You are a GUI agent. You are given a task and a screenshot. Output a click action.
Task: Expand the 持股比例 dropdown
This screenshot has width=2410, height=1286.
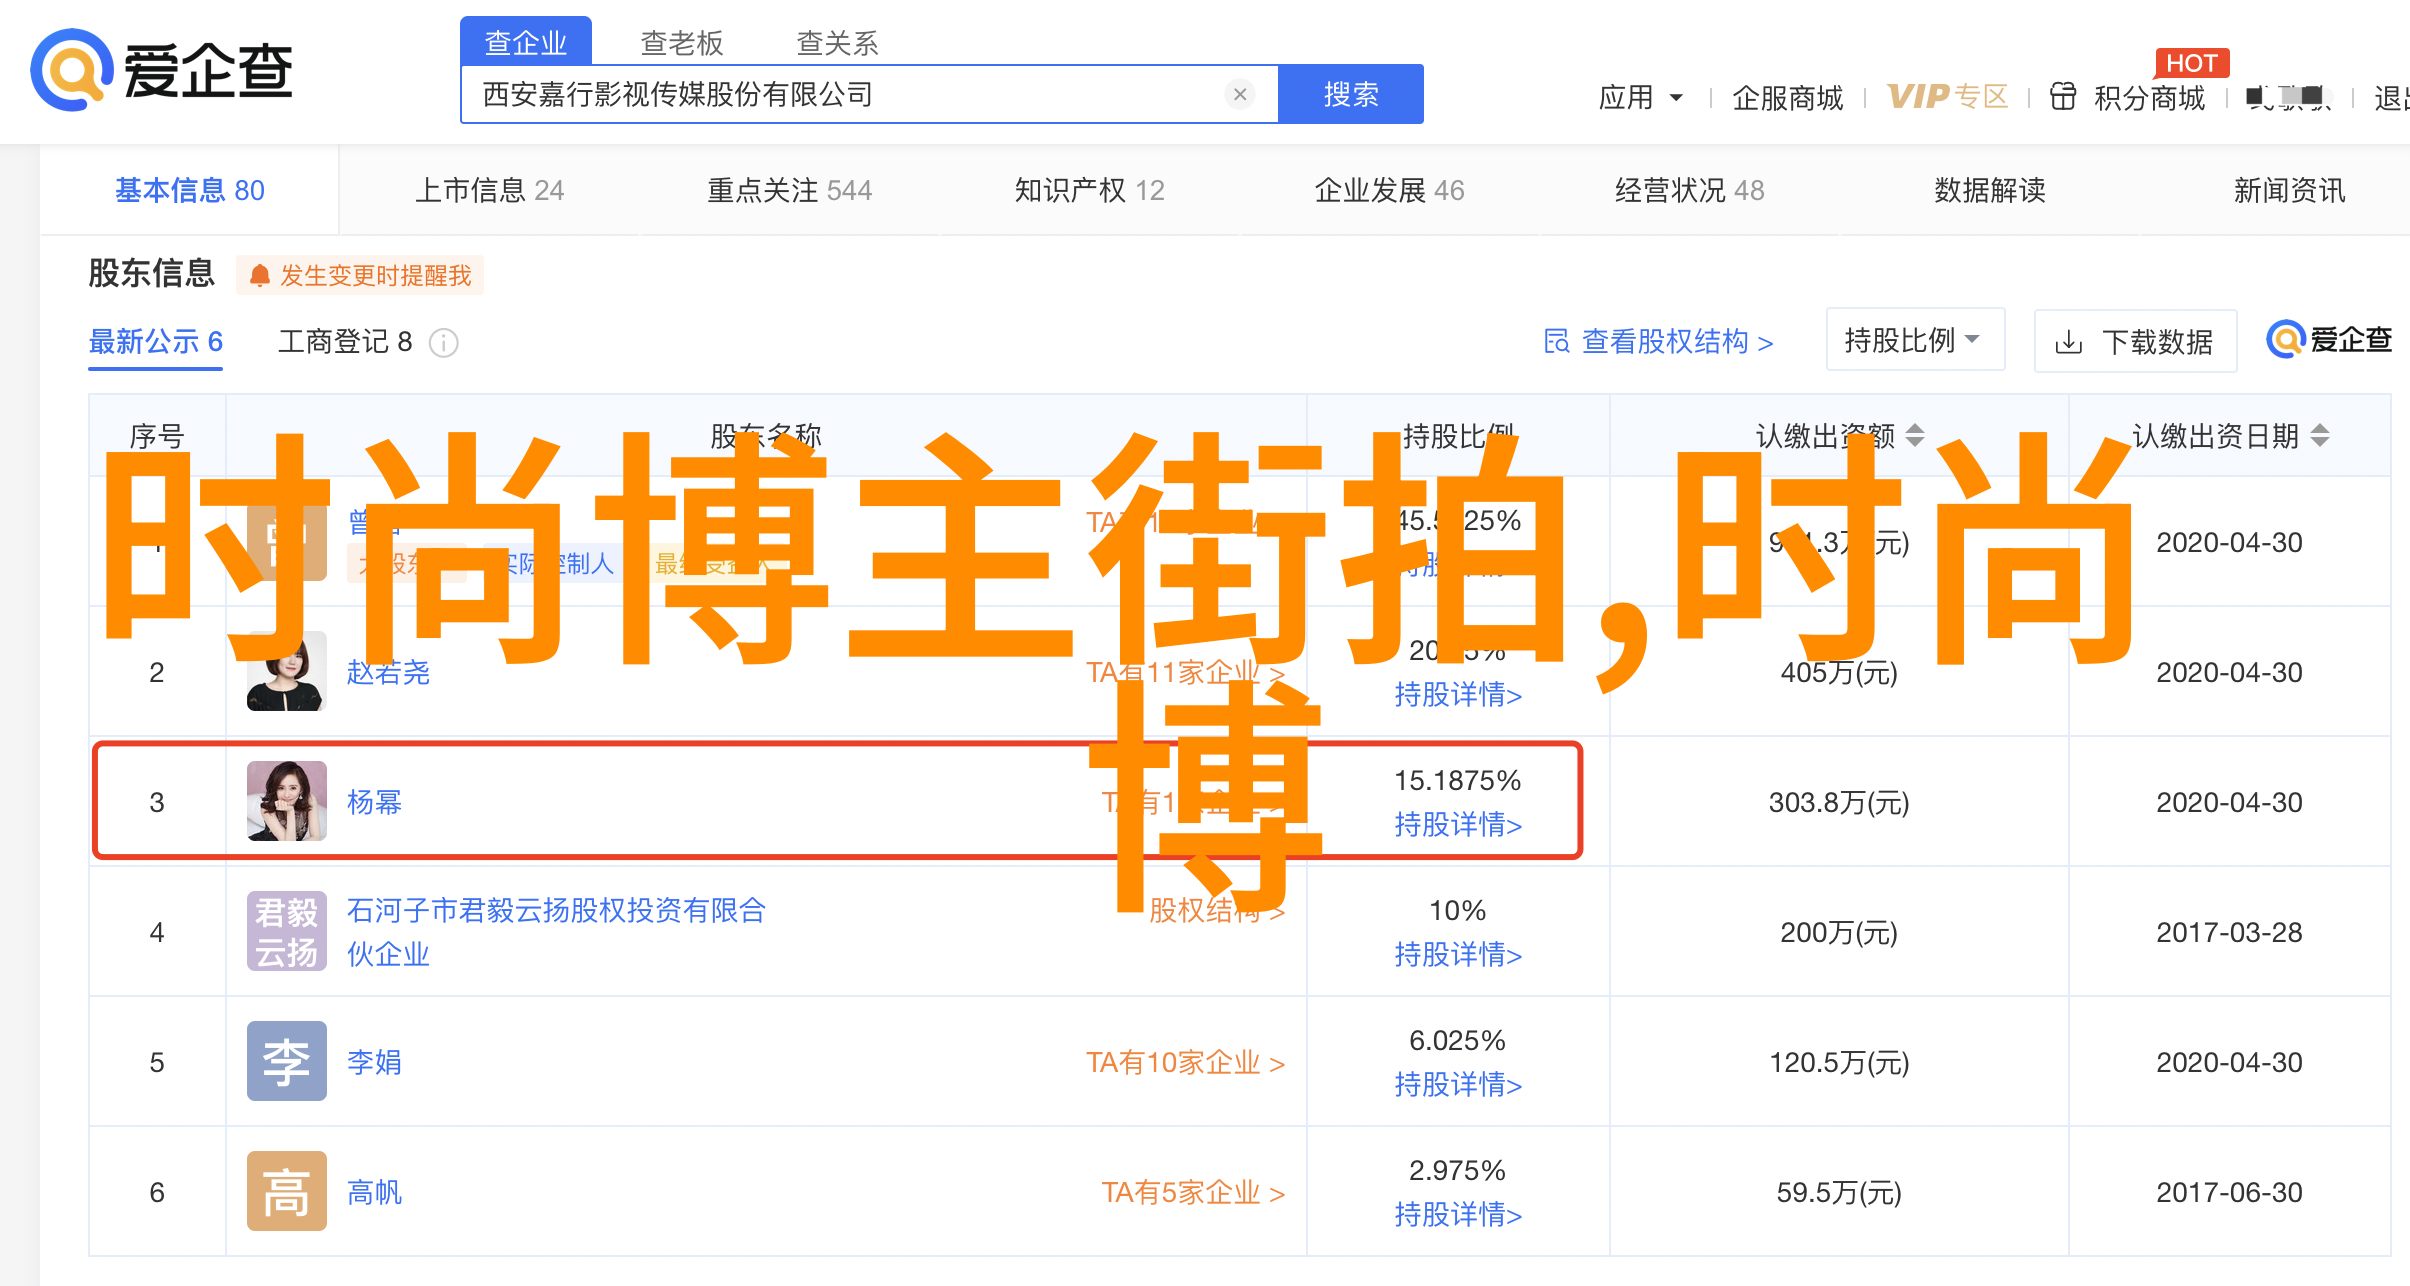click(1914, 340)
